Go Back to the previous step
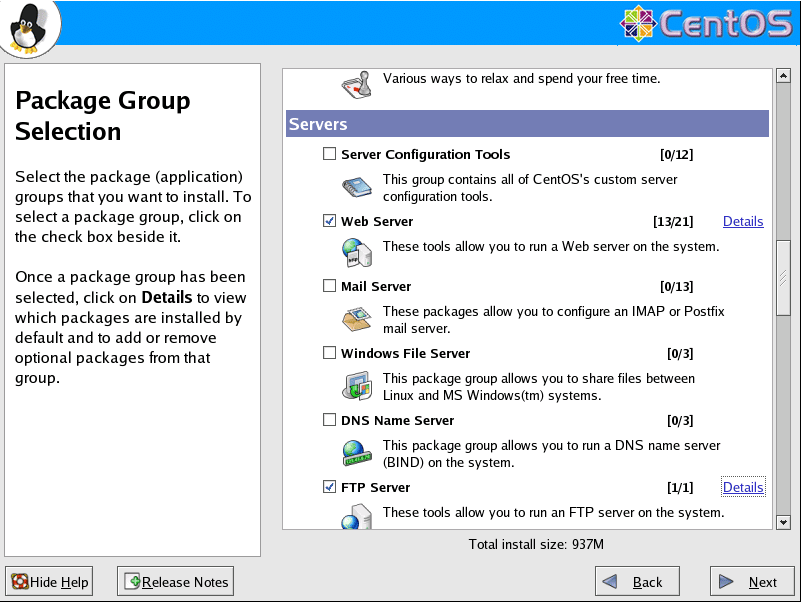 [637, 581]
